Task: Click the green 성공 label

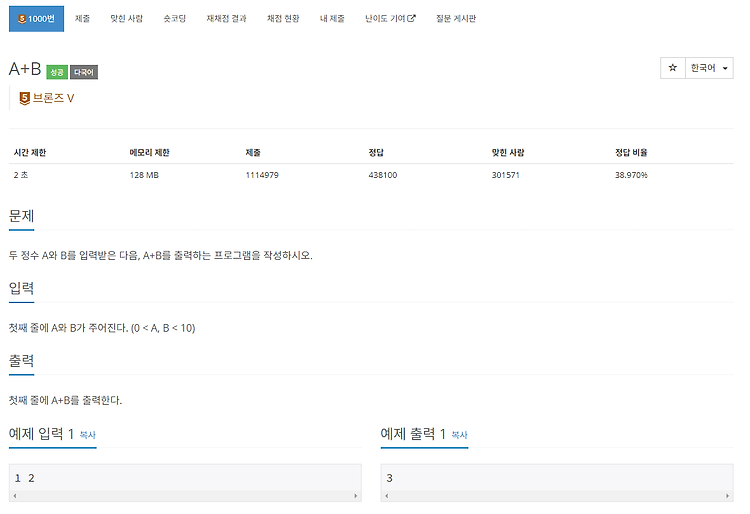Action: (57, 72)
